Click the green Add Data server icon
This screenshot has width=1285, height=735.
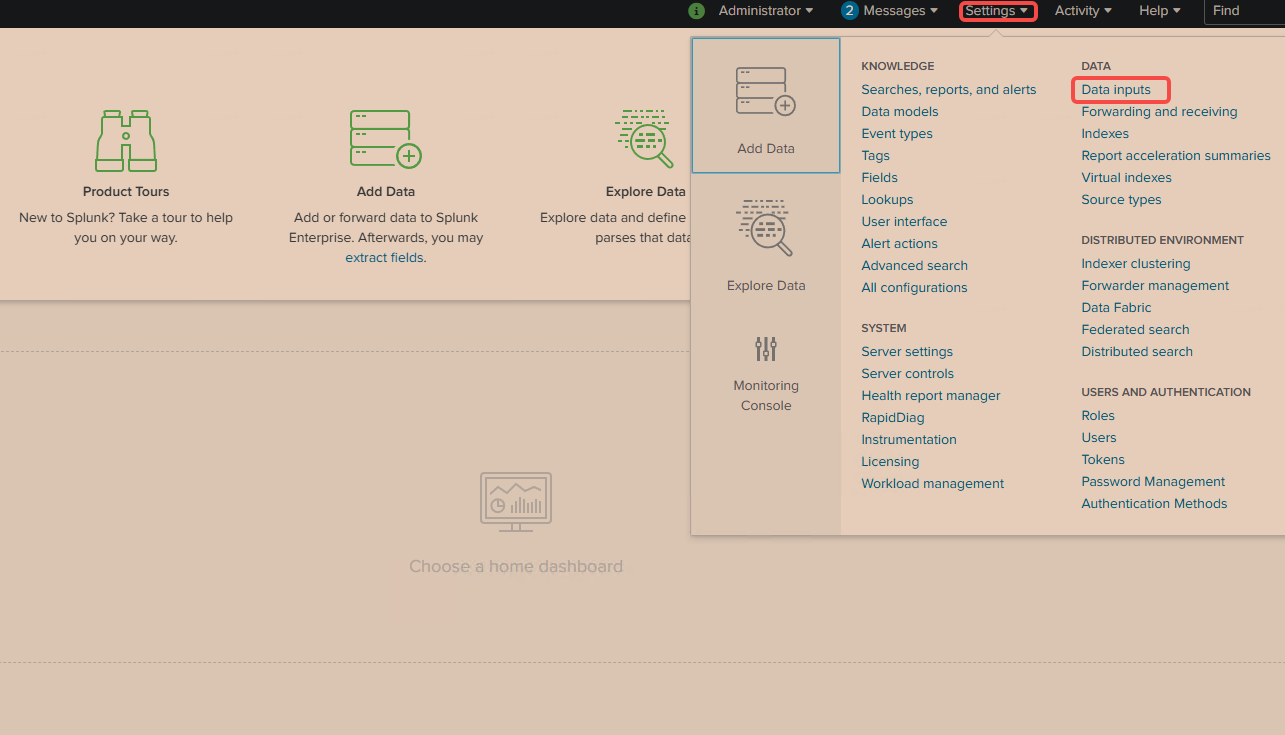(385, 139)
